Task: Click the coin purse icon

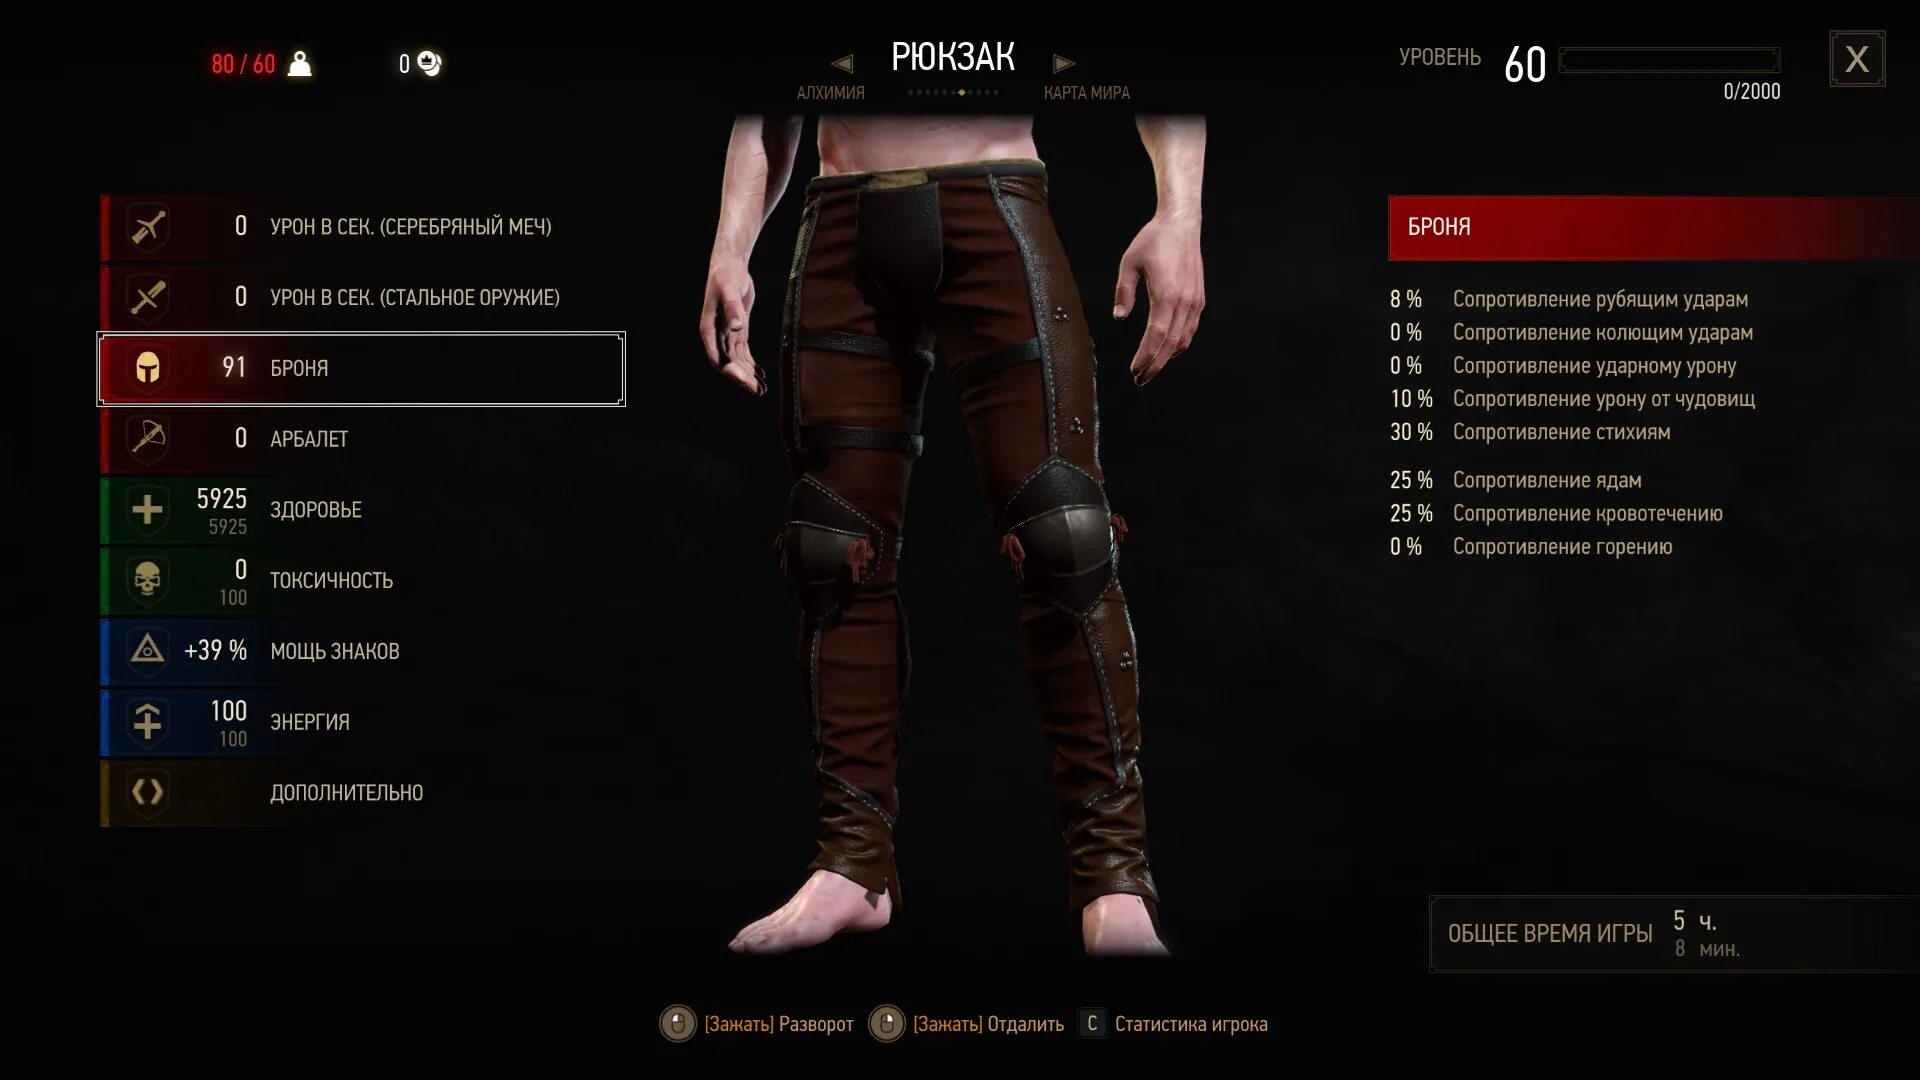Action: click(429, 64)
